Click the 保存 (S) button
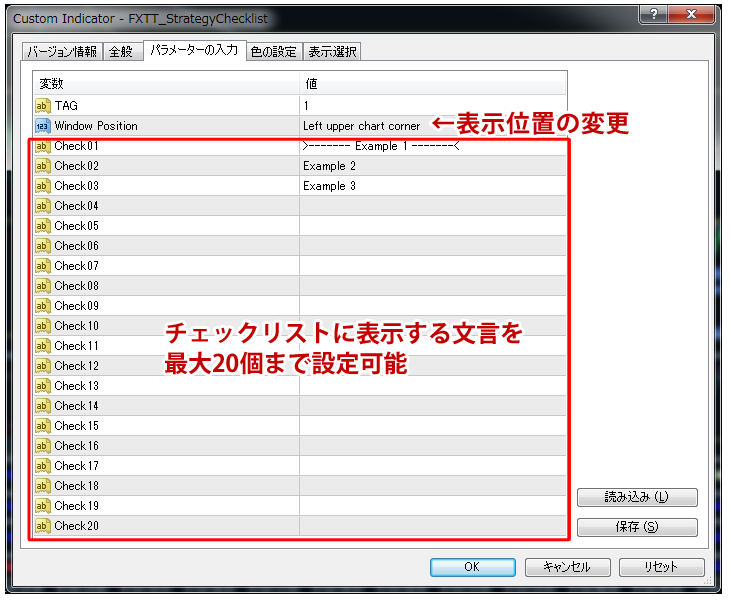 pos(637,527)
